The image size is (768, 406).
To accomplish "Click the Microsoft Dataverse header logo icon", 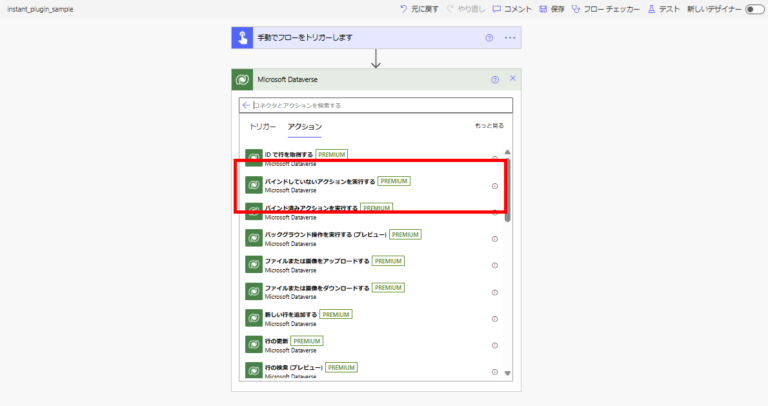I will (242, 79).
